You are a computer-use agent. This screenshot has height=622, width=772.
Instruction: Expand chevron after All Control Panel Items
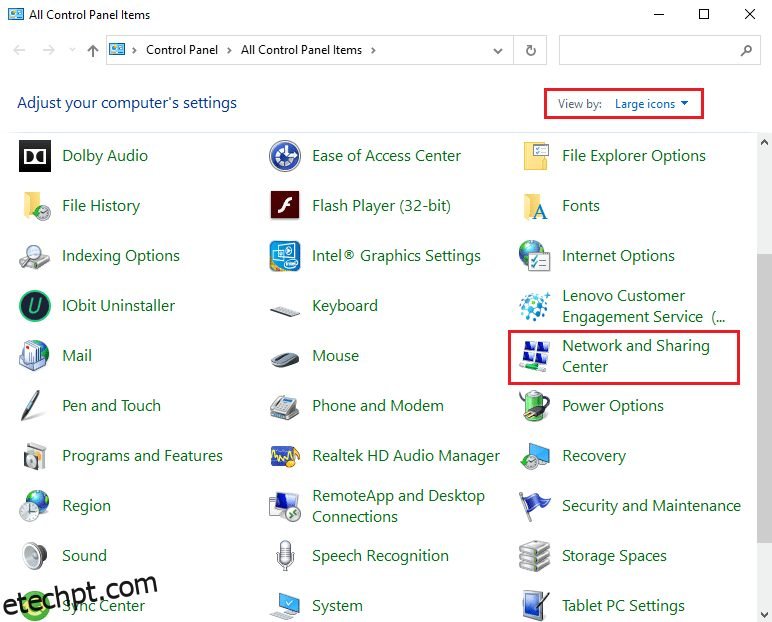point(373,50)
